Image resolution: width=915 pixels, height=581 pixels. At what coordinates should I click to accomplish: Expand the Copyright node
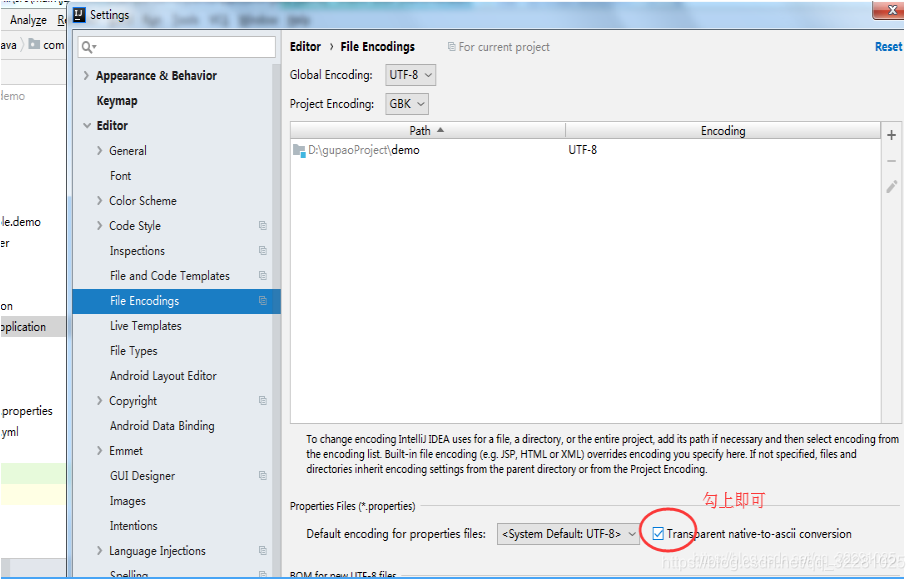pos(99,401)
